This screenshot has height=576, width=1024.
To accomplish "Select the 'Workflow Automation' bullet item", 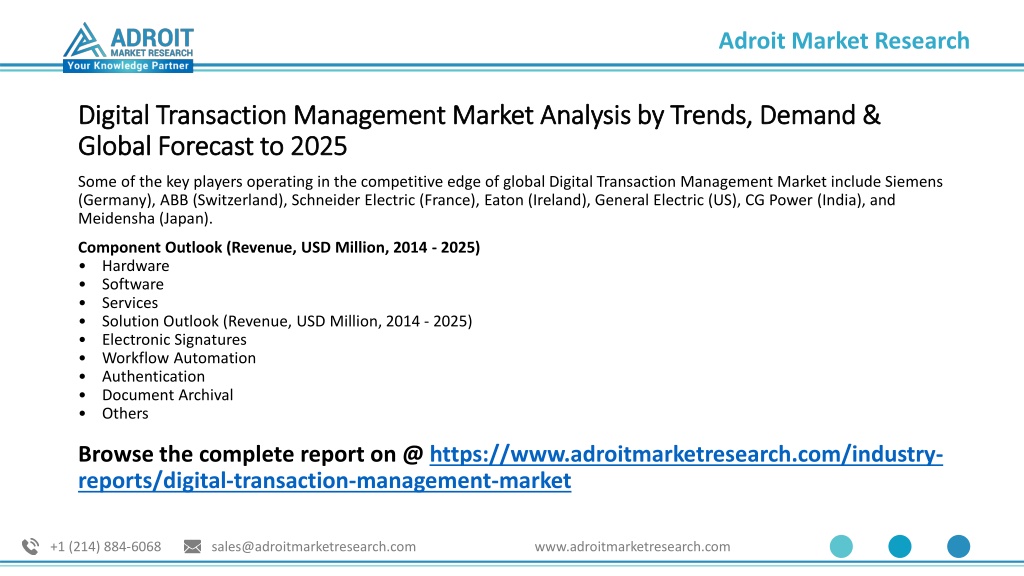I will [178, 358].
